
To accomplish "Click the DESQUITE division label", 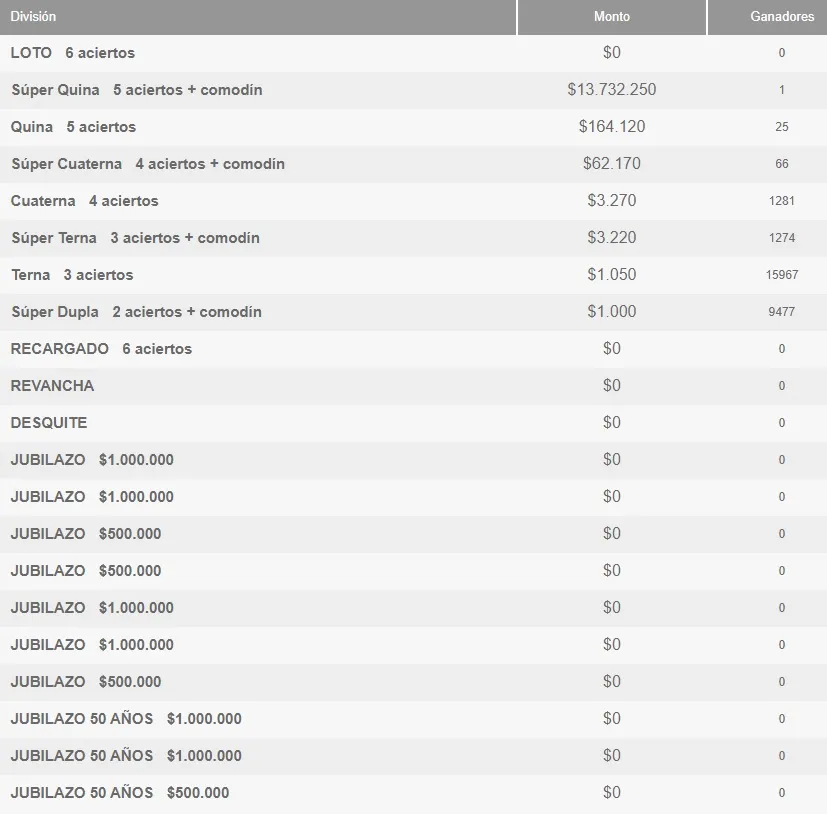I will [48, 423].
